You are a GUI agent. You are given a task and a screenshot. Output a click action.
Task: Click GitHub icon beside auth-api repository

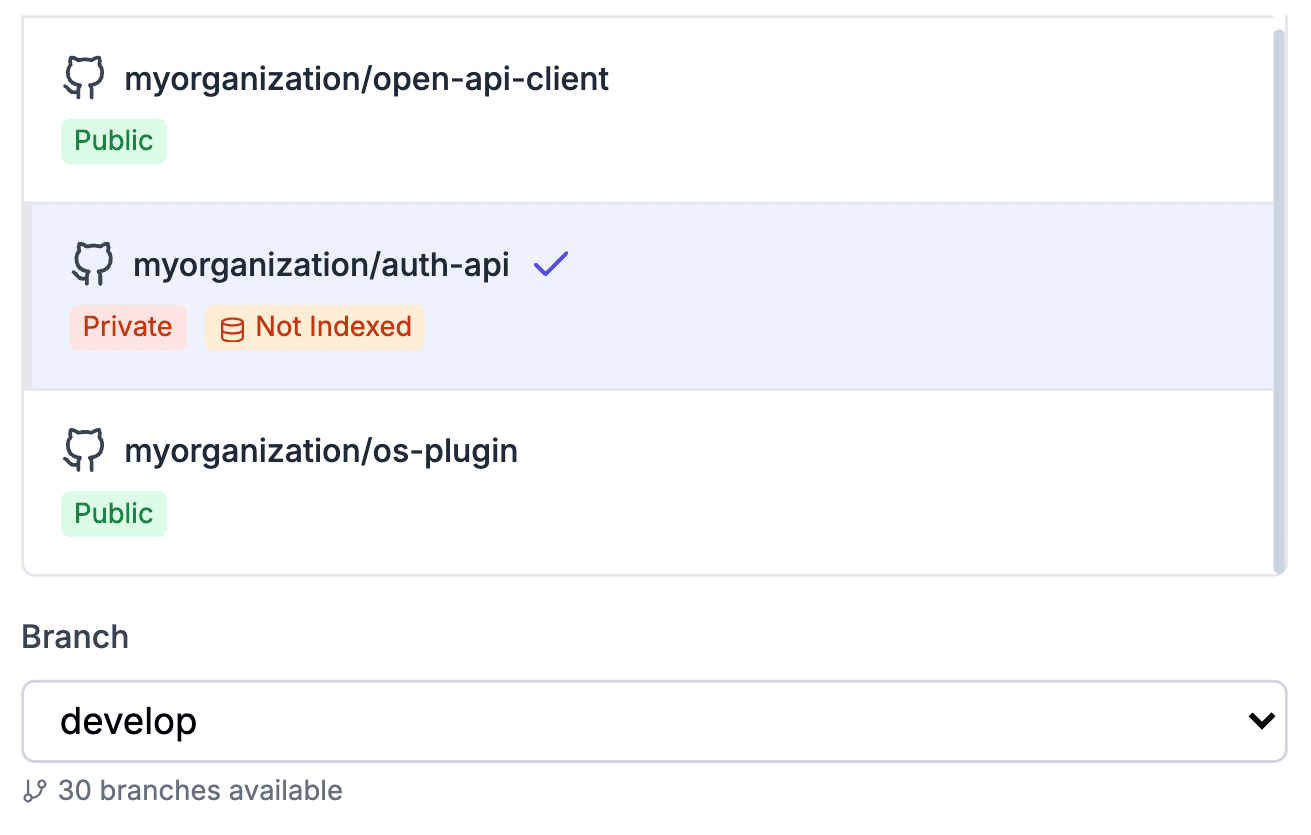coord(93,265)
